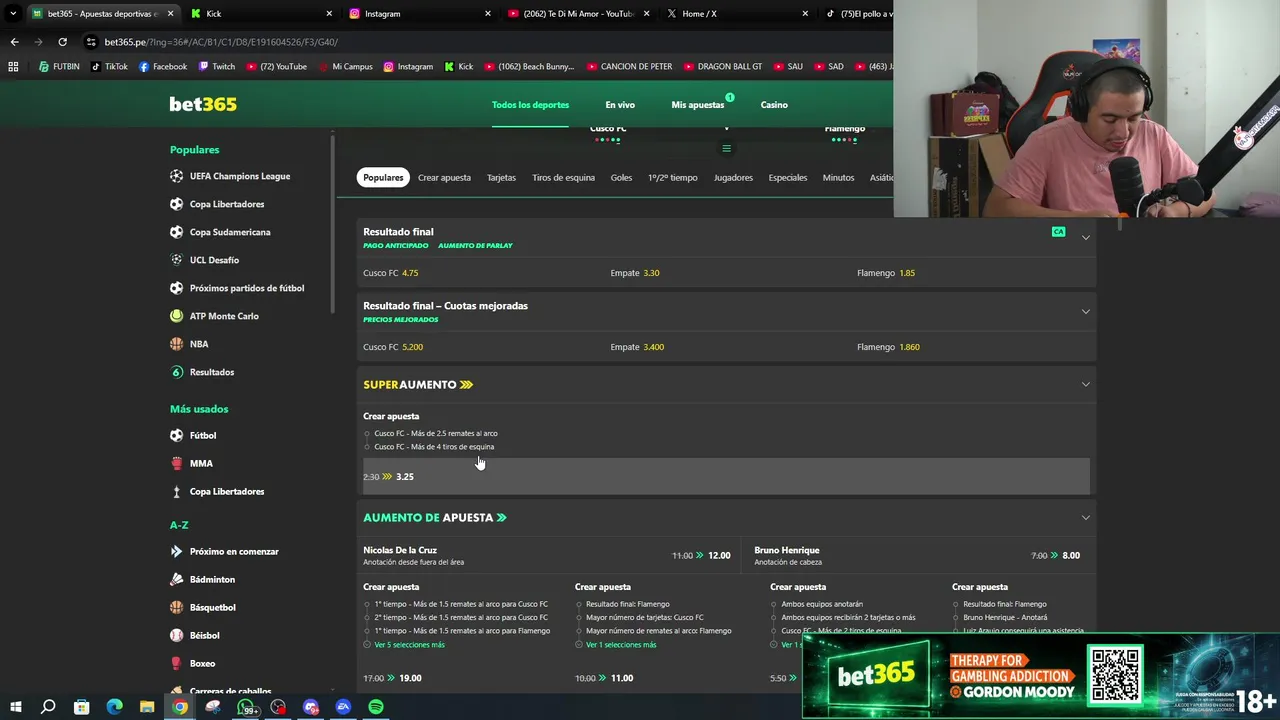Click Resultados icon in sidebar

point(177,372)
